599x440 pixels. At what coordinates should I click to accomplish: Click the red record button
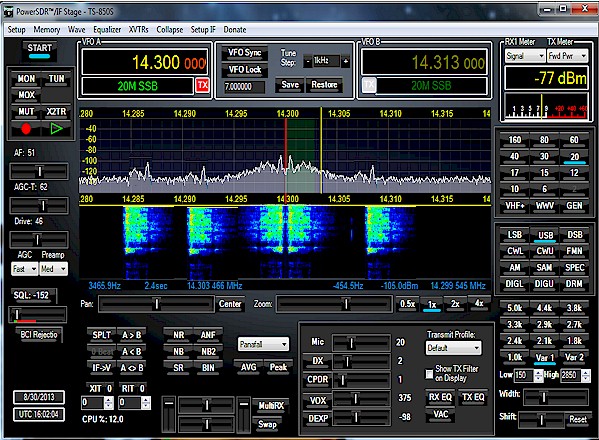point(26,129)
